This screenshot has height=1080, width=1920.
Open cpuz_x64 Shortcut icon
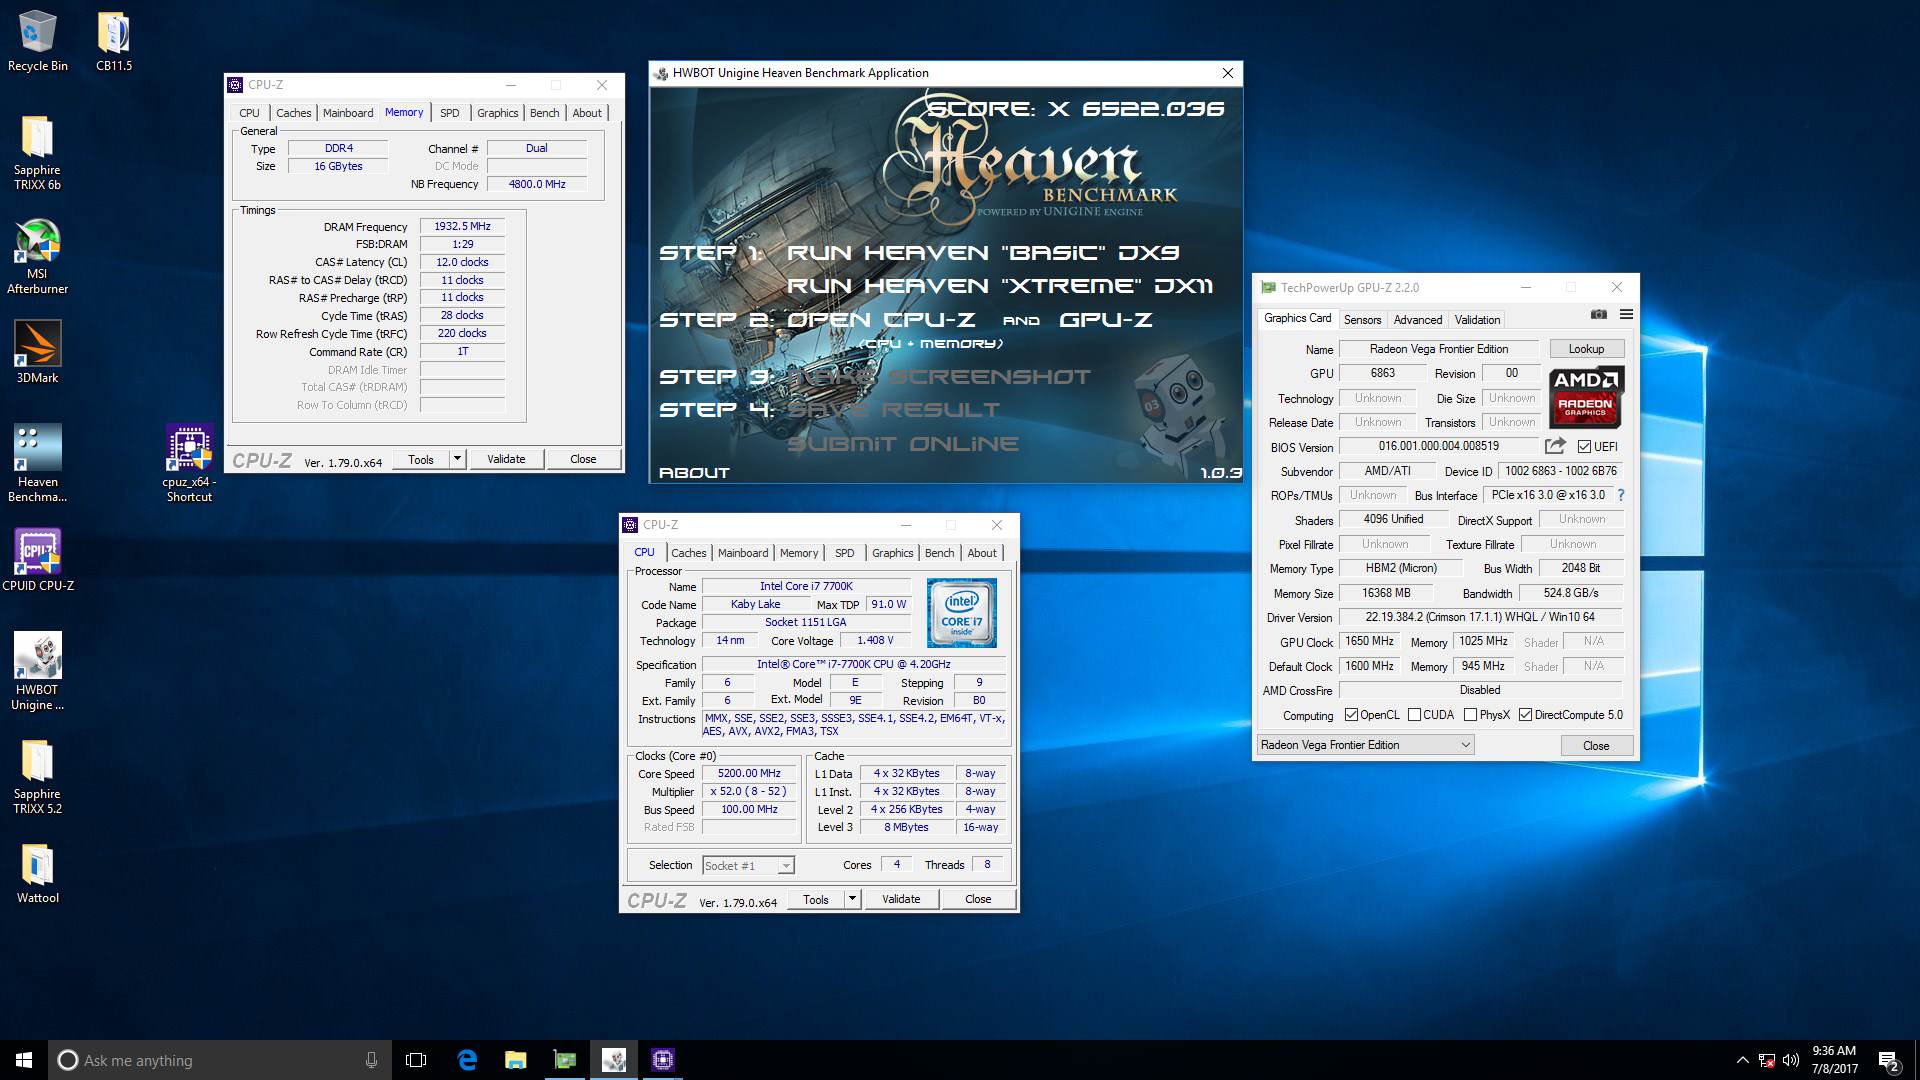[189, 464]
